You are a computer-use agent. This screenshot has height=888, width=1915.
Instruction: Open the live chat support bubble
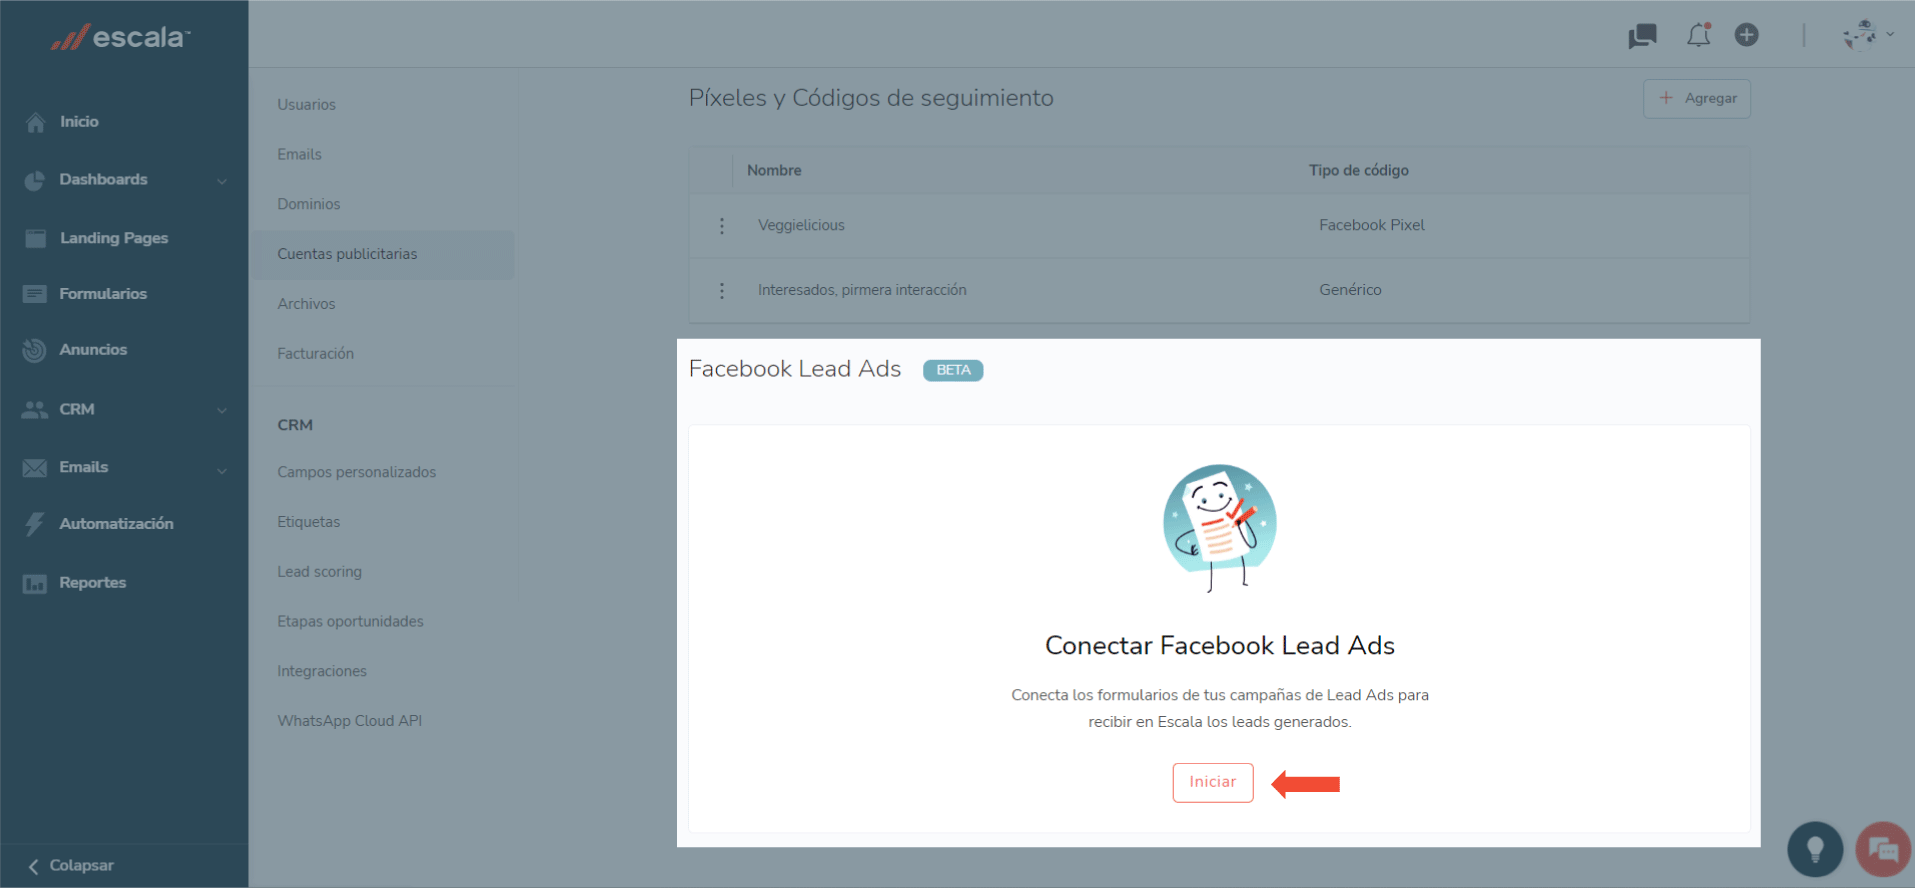point(1883,849)
